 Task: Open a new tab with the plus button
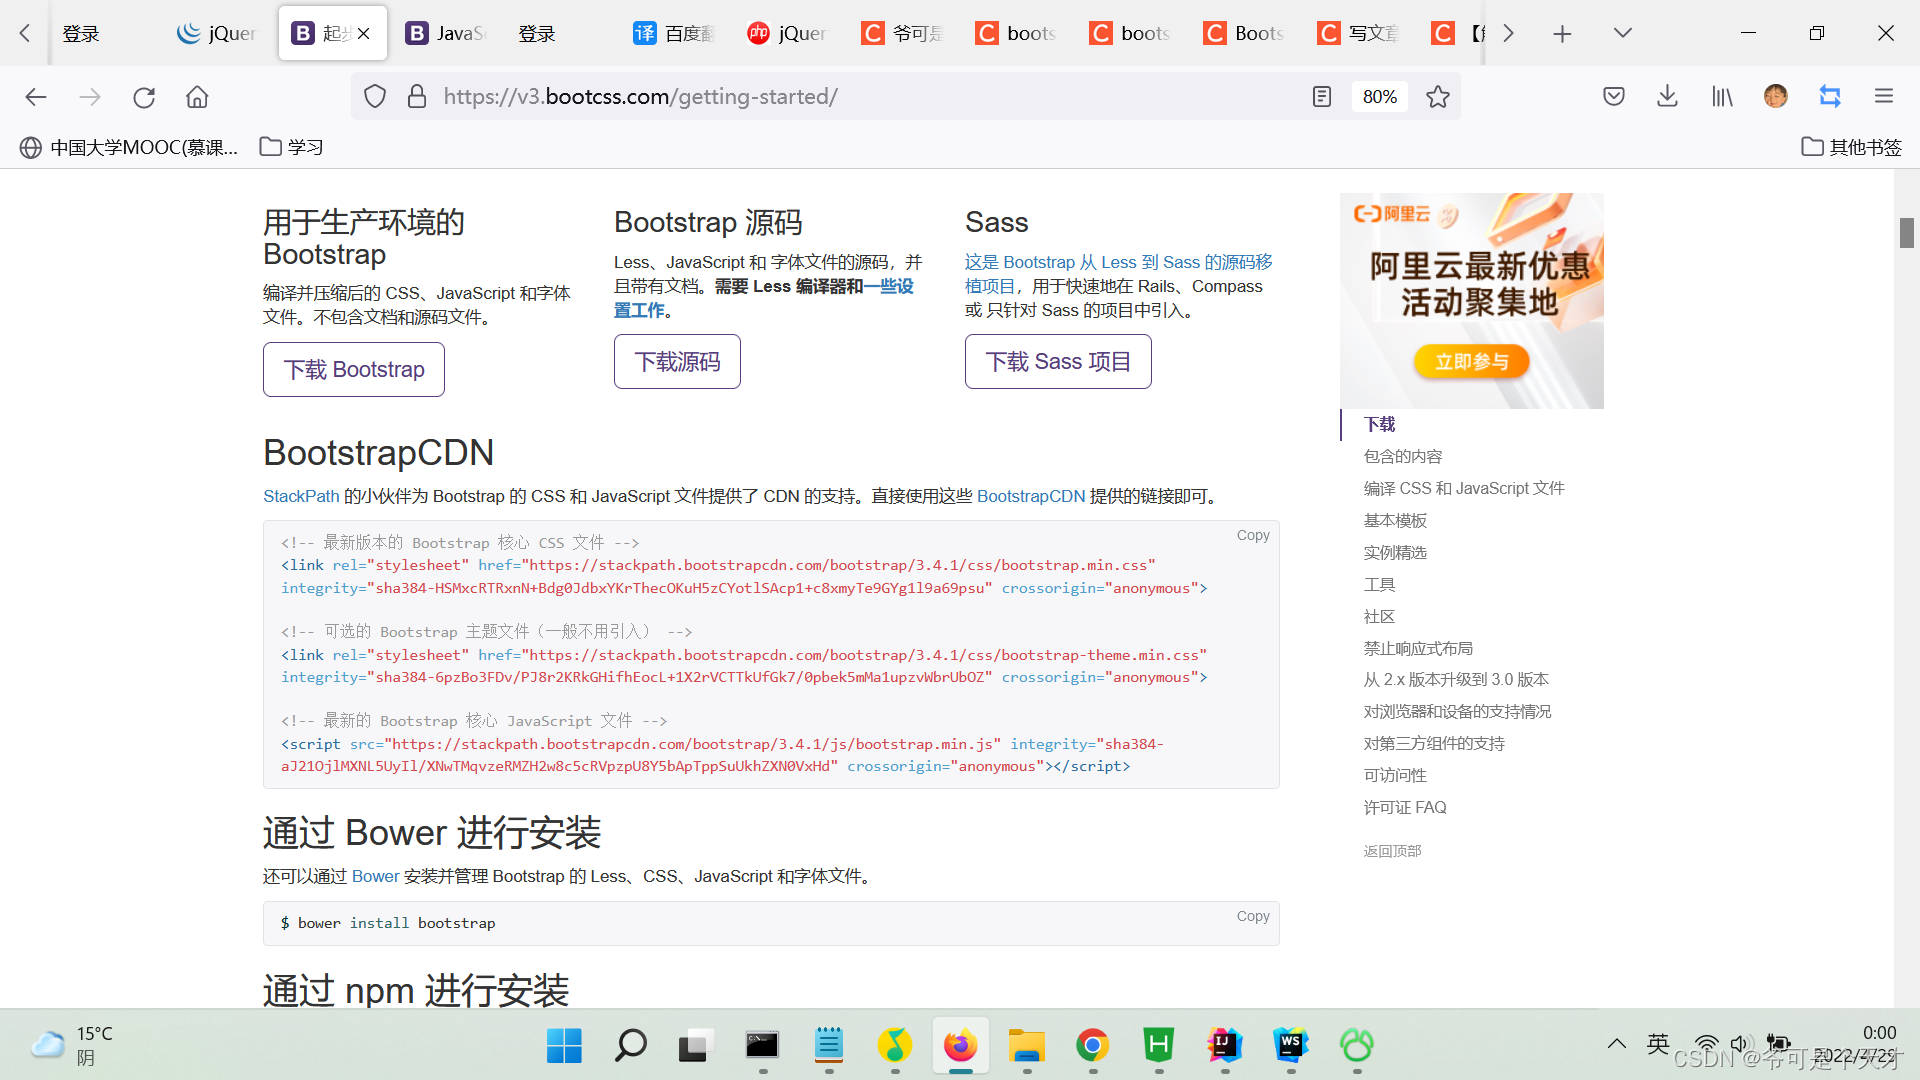[1562, 34]
